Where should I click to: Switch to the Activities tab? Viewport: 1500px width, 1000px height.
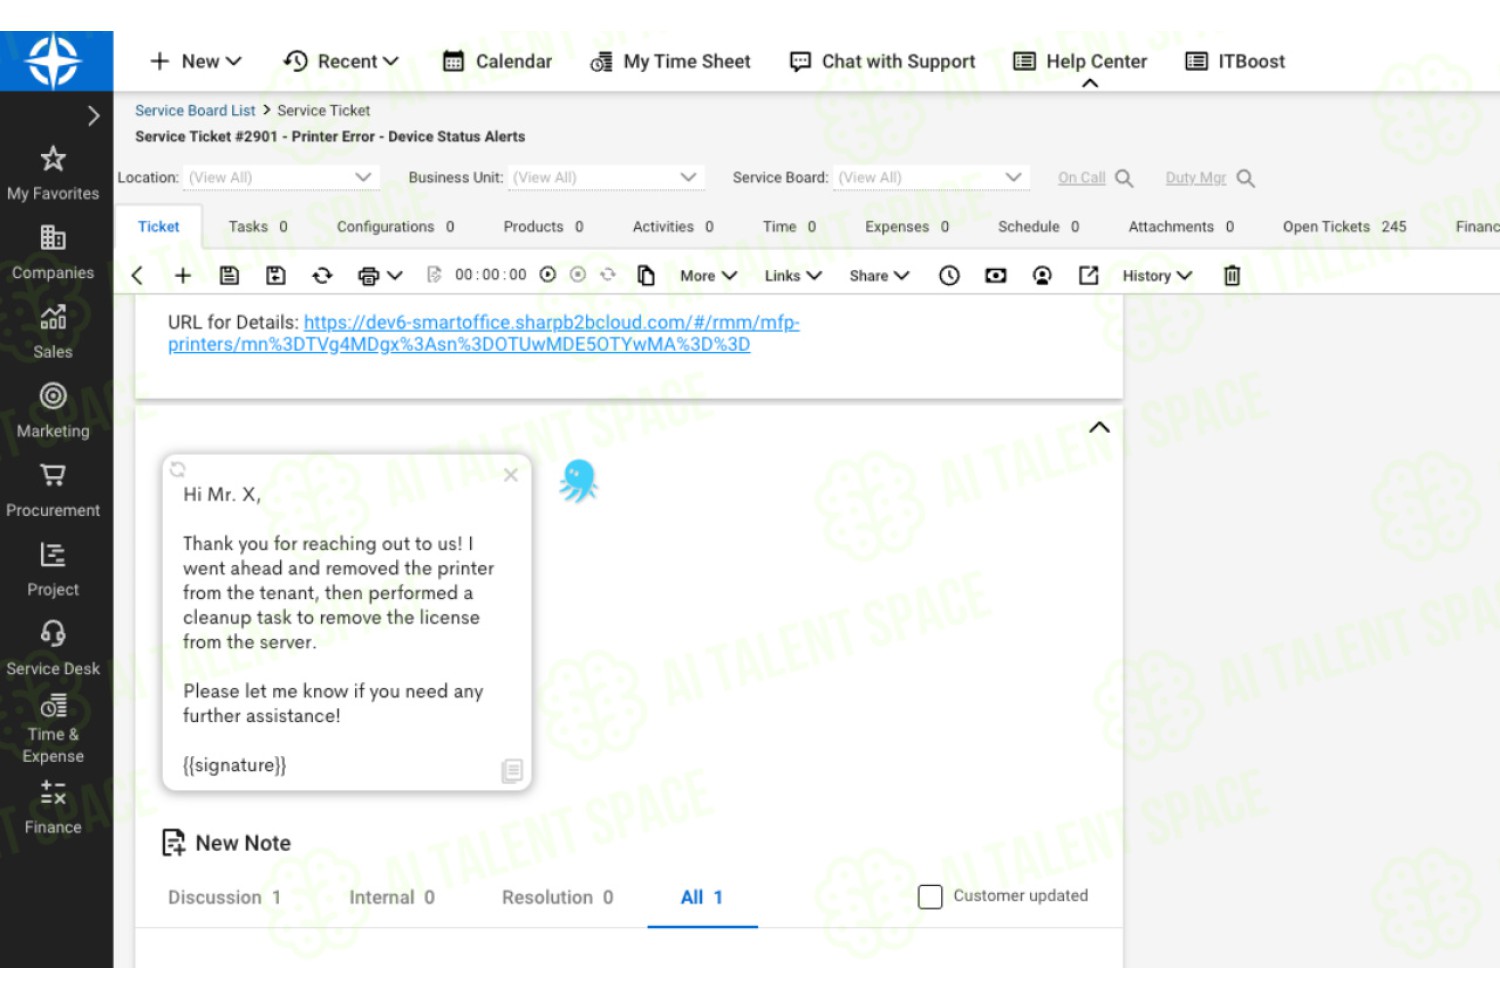[x=673, y=227]
